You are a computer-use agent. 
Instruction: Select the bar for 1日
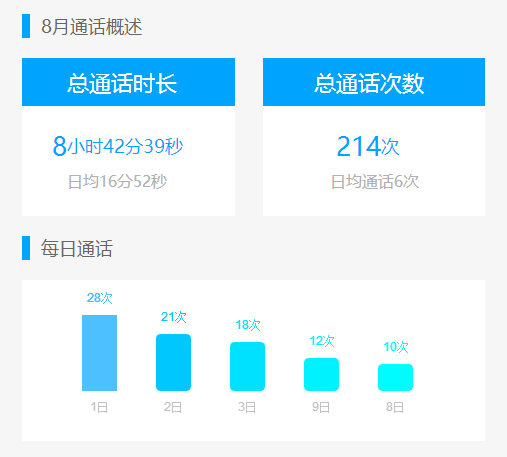99,353
